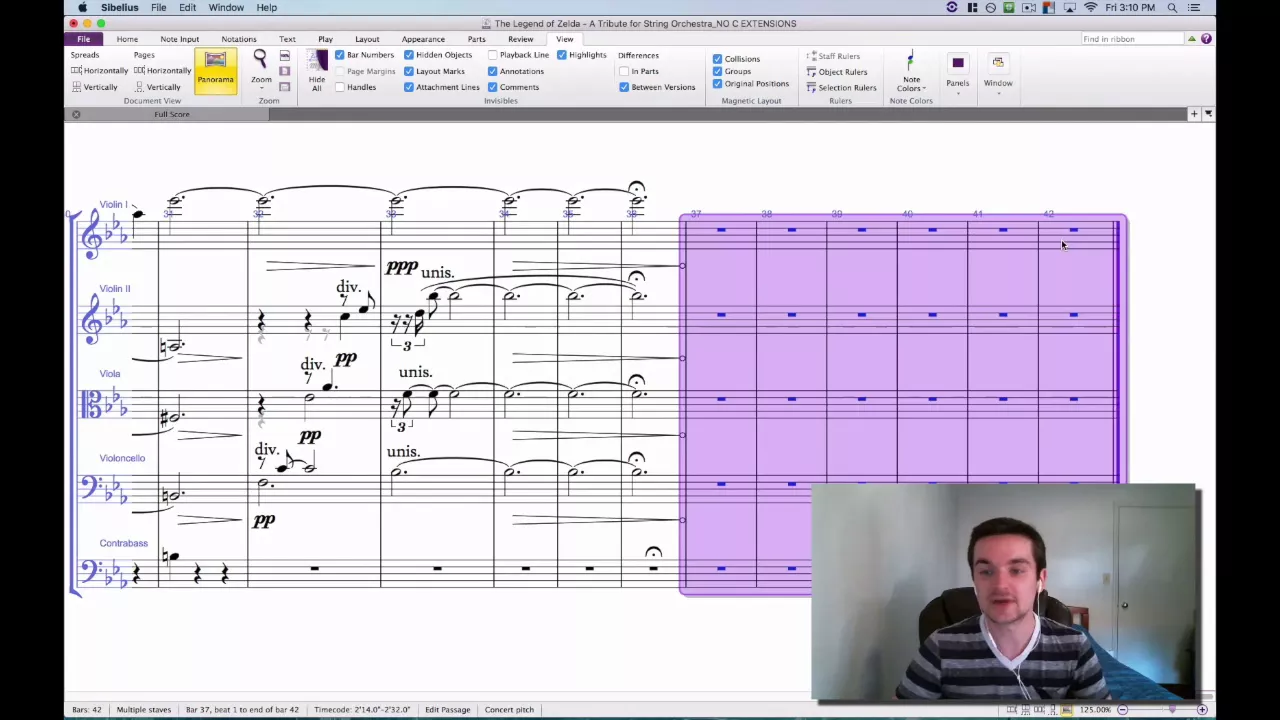Toggle the Groups checkbox
Viewport: 1280px width, 720px height.
click(x=717, y=71)
